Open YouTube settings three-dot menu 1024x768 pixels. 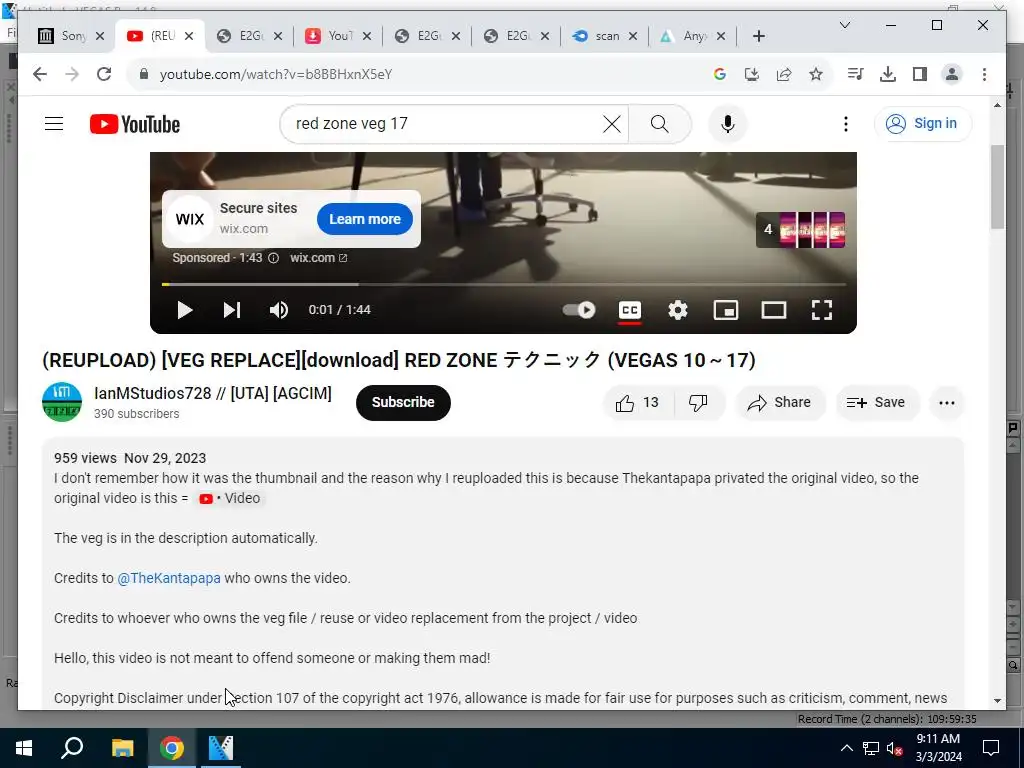click(846, 123)
